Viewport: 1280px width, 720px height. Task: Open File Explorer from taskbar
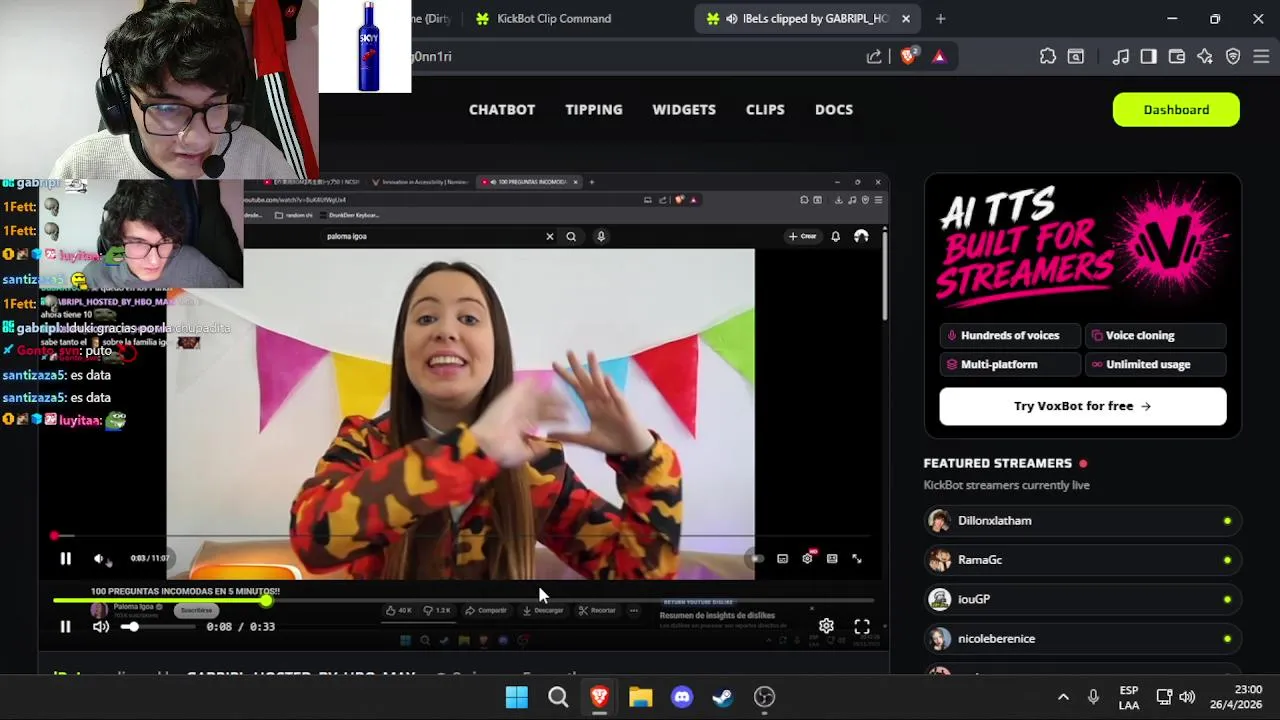(x=640, y=697)
